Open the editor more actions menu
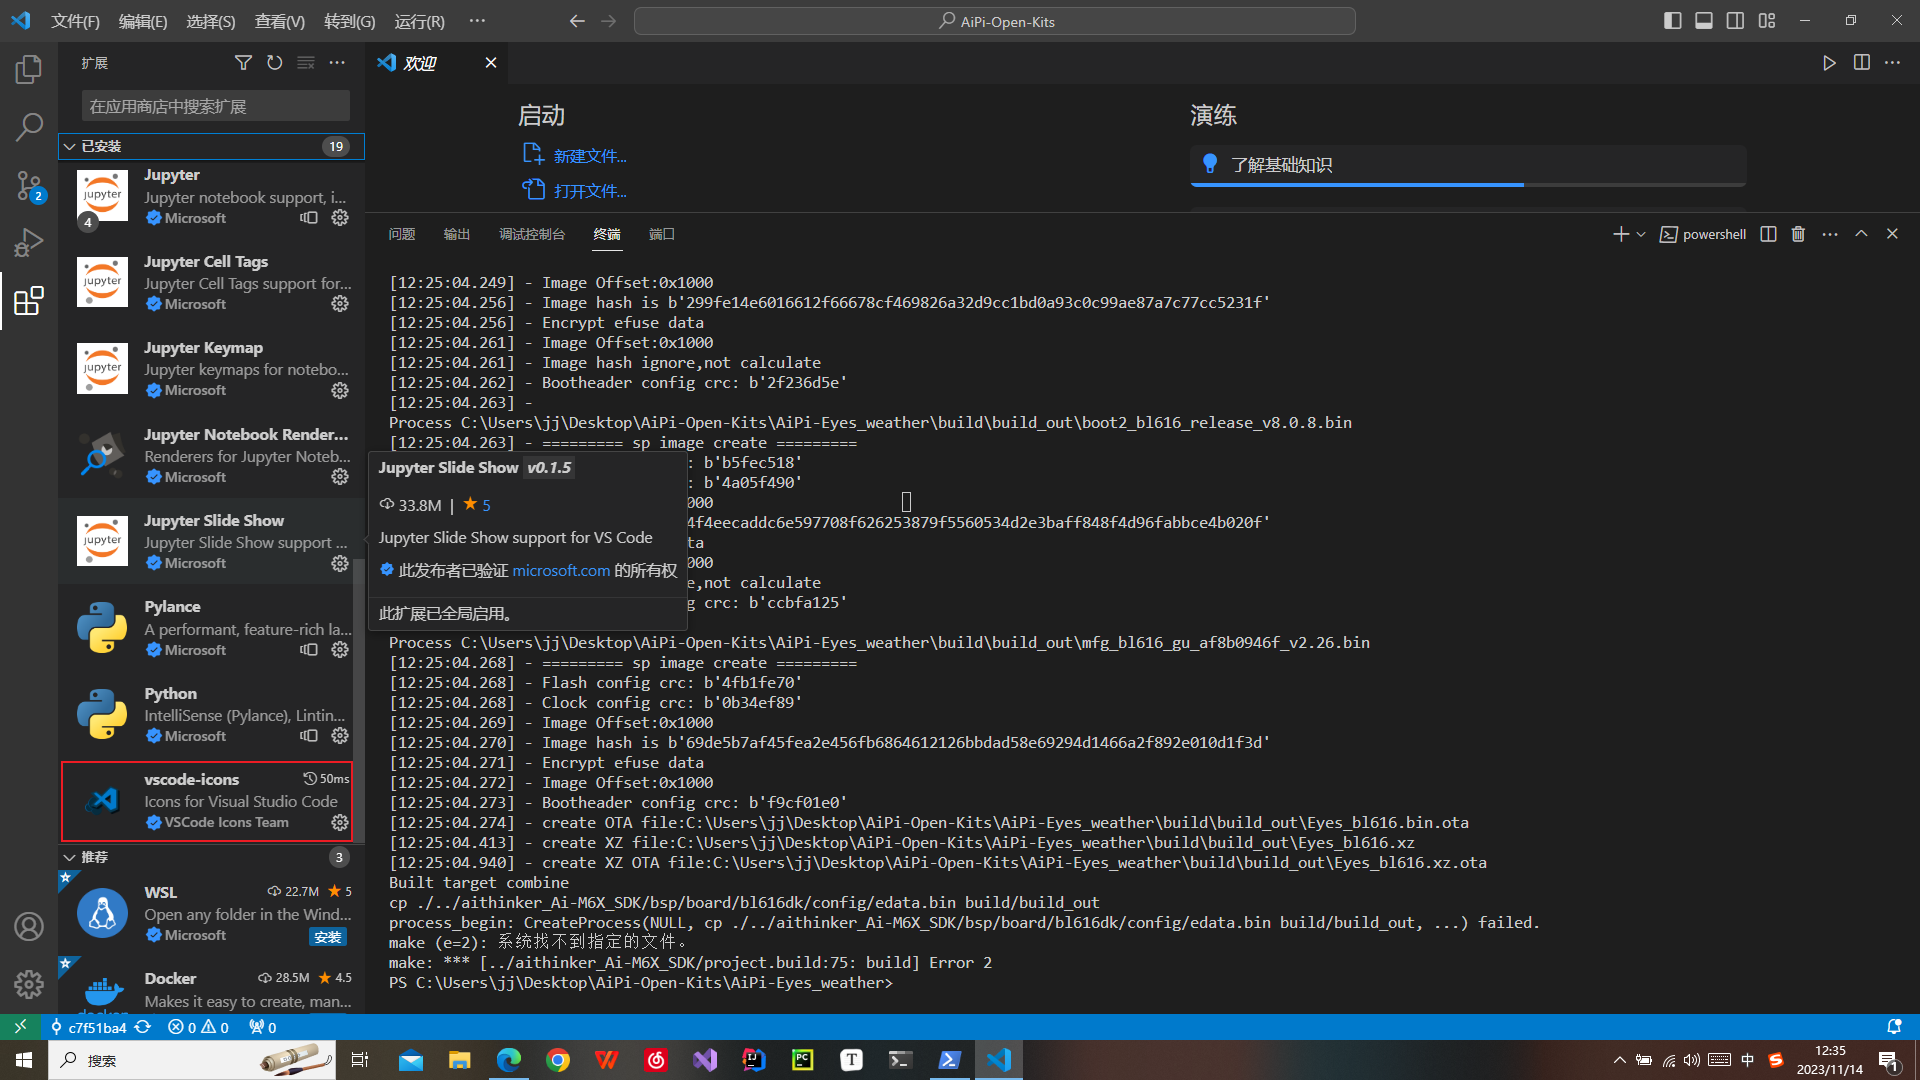 1893,63
